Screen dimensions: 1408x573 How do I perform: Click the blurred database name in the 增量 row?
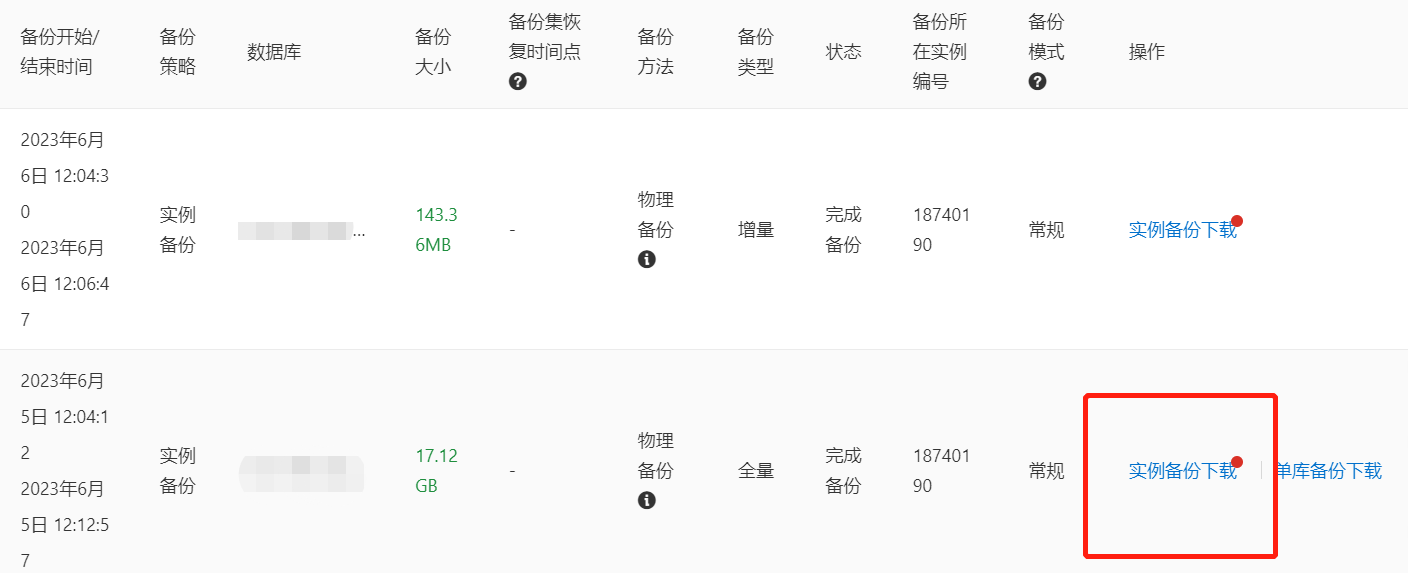click(302, 231)
